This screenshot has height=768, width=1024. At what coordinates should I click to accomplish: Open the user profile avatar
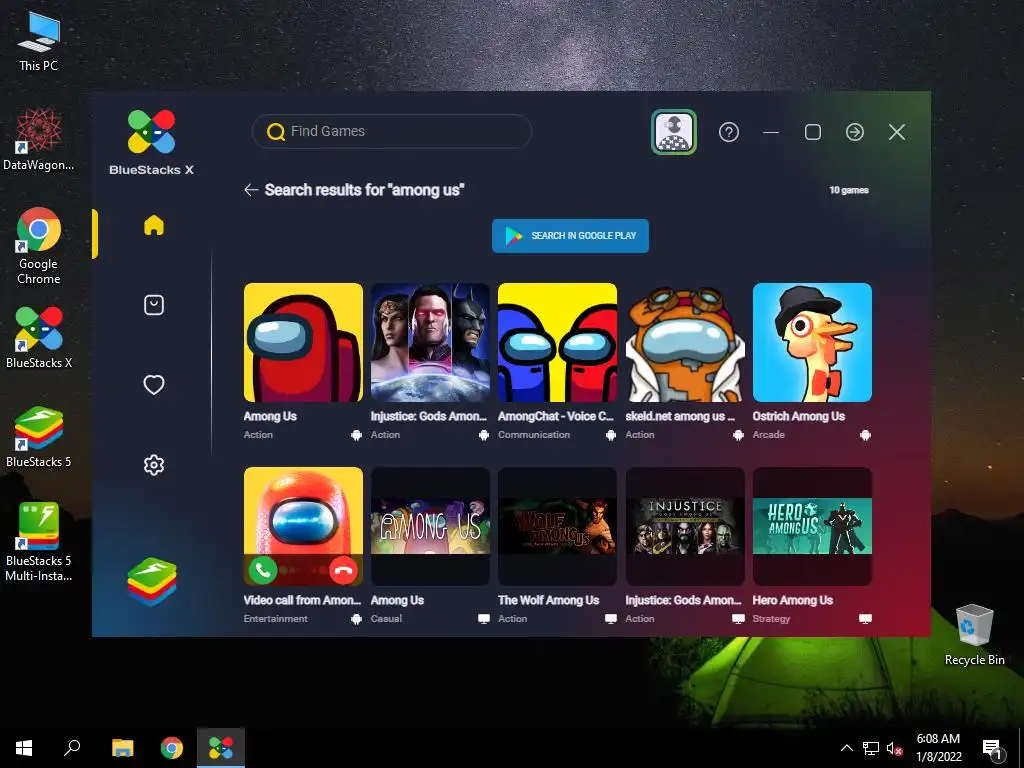673,132
